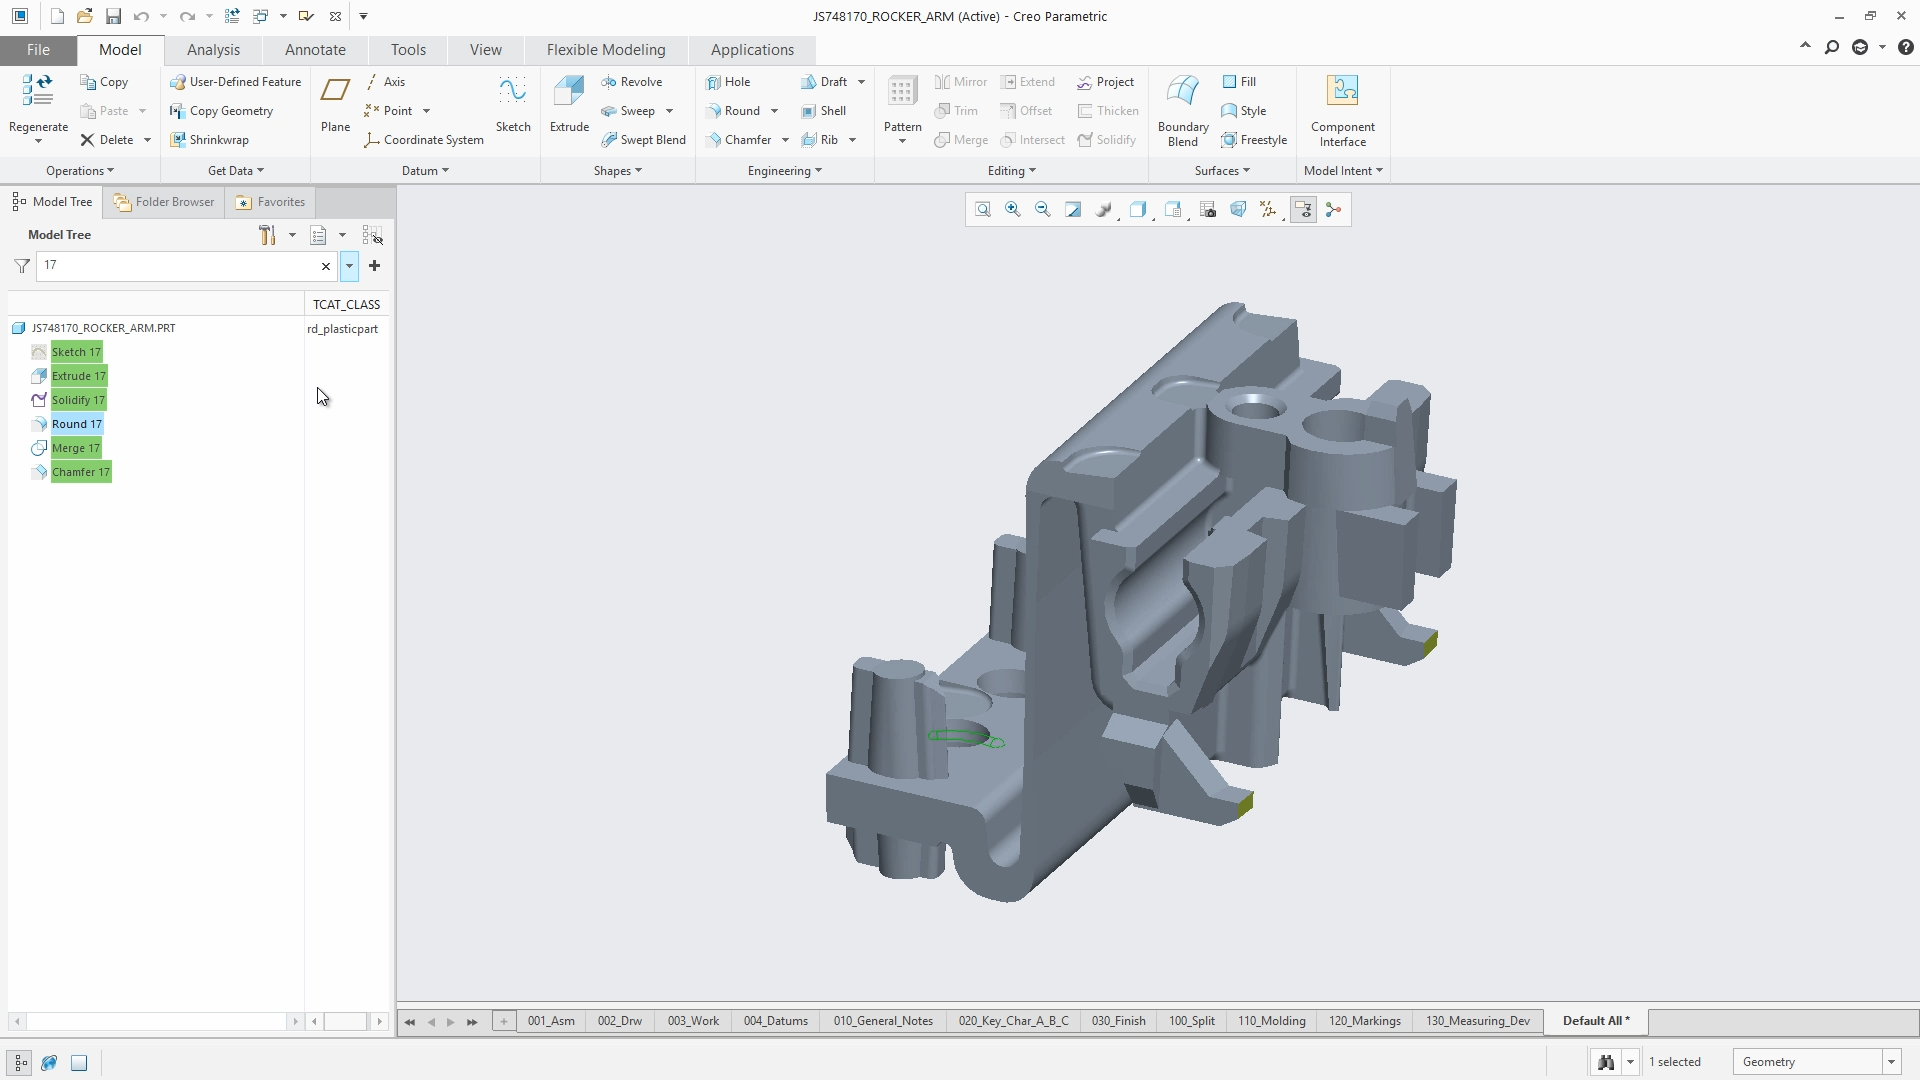Toggle the model tree panel in status bar

pos(20,1062)
